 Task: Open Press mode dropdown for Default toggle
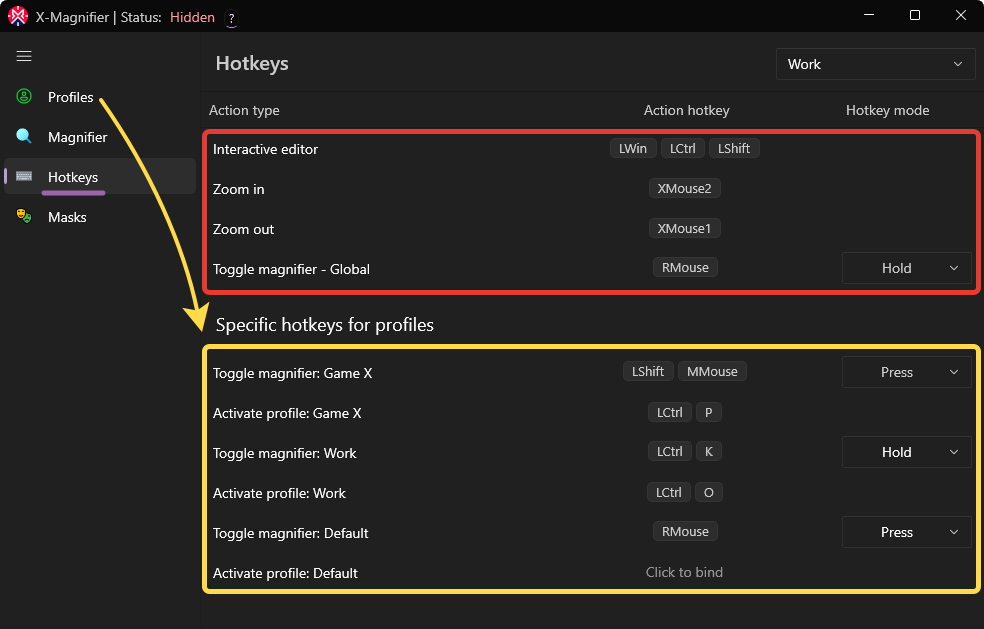906,532
